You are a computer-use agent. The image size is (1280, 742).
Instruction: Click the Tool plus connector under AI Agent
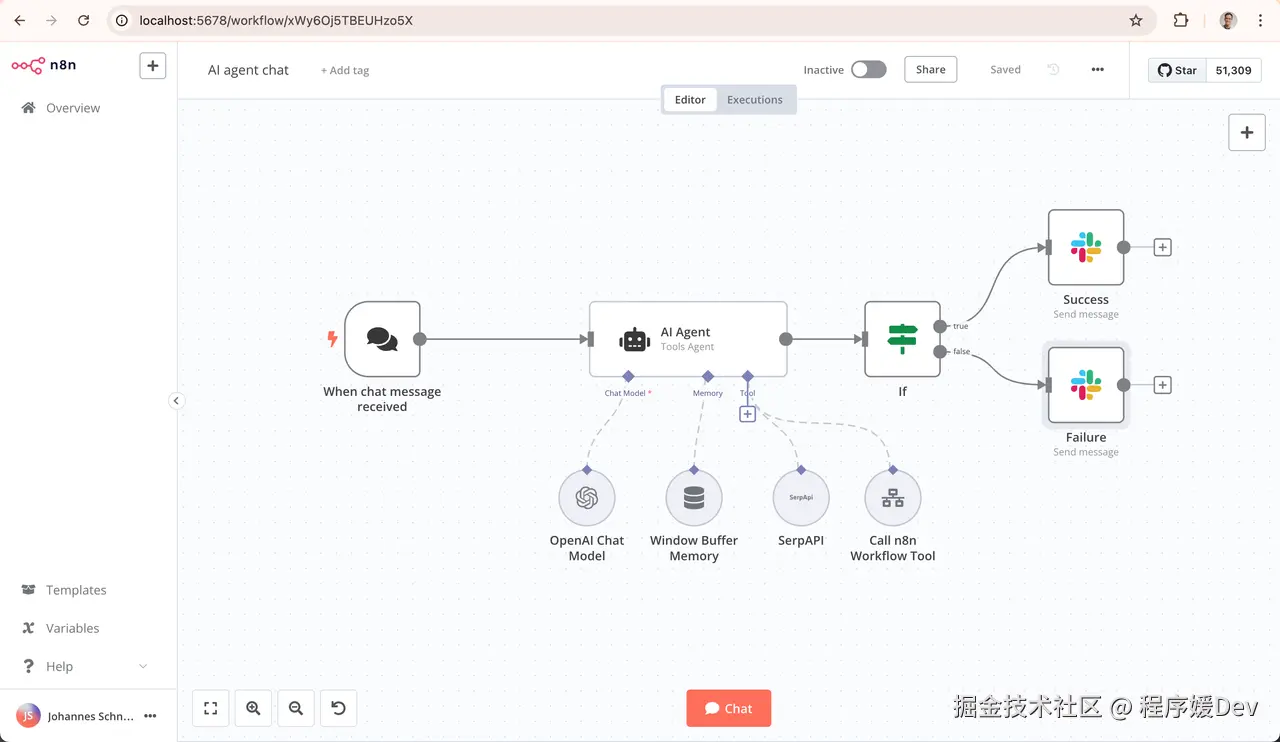pyautogui.click(x=747, y=414)
